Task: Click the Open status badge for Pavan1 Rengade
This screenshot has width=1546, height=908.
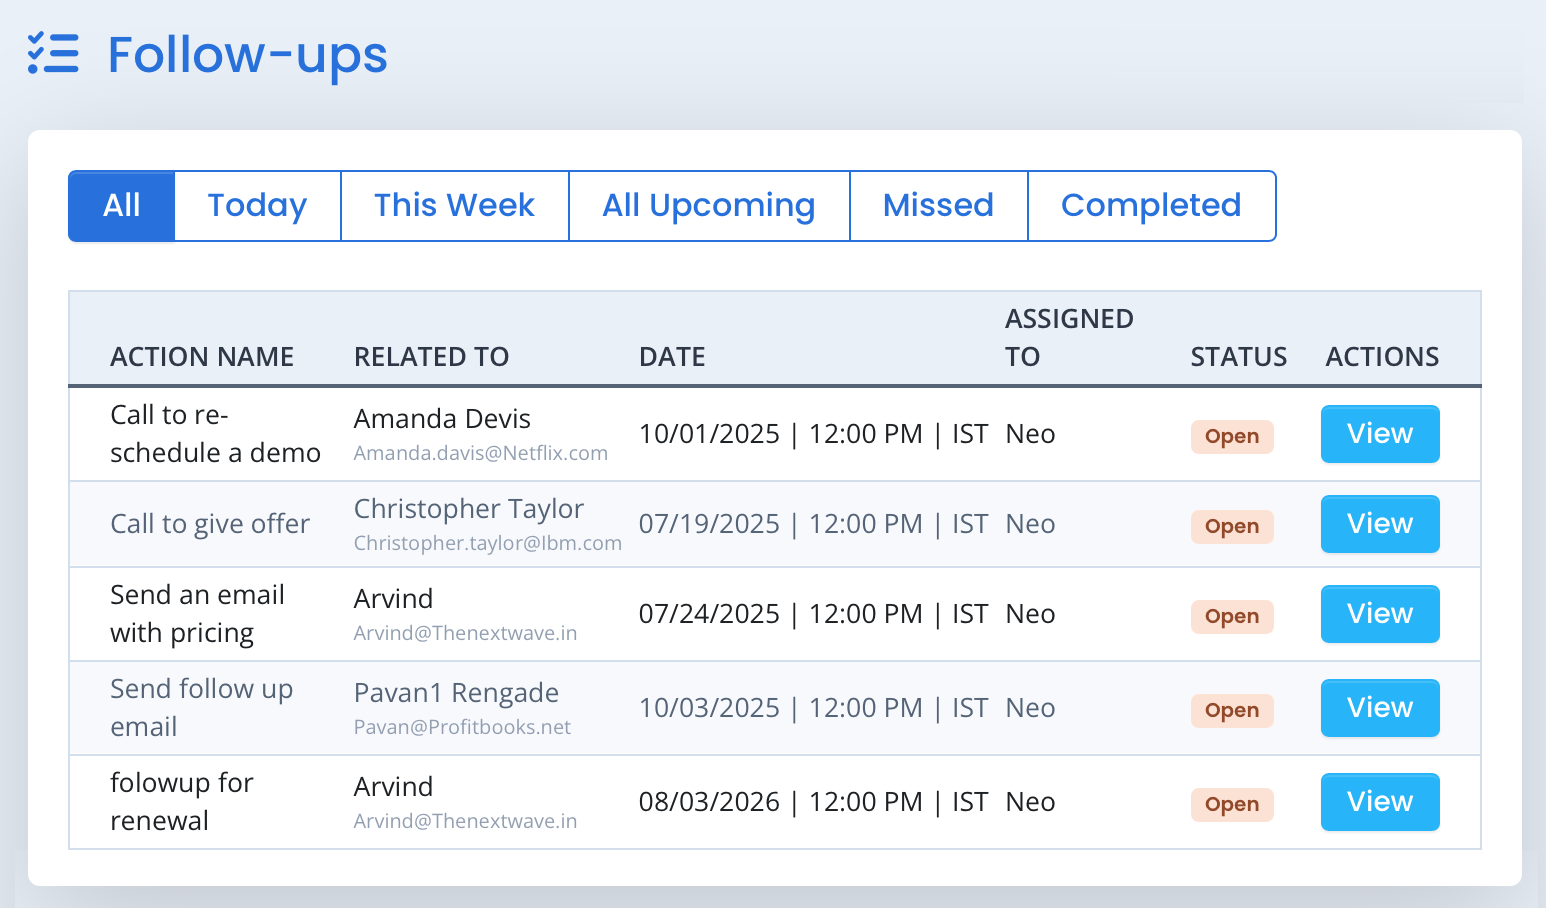Action: (1231, 711)
